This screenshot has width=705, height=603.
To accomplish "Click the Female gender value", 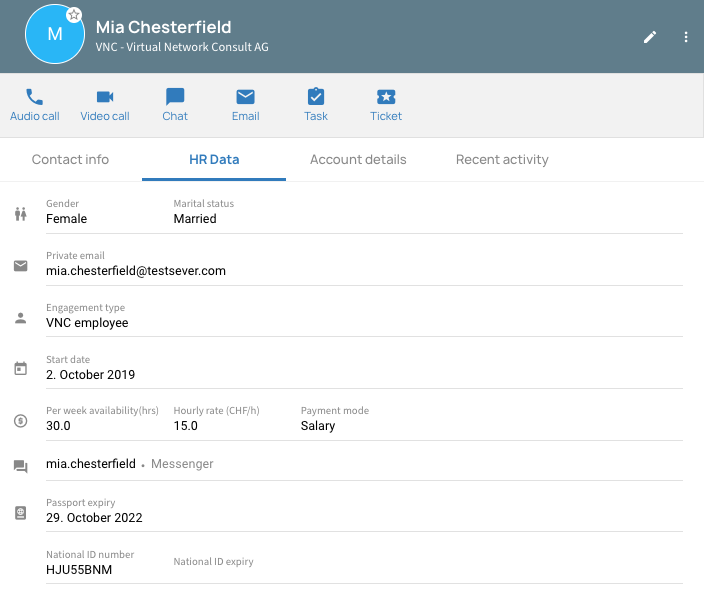I will coord(67,219).
